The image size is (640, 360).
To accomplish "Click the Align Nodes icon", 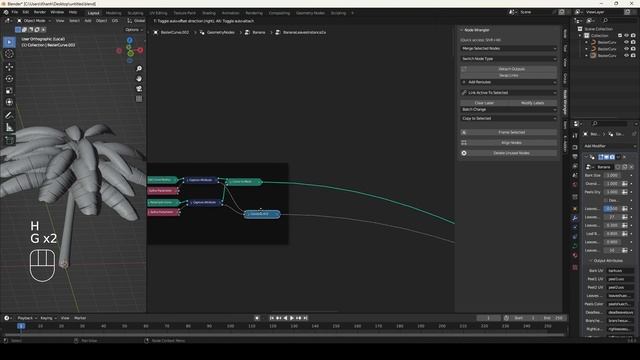I will pyautogui.click(x=464, y=143).
